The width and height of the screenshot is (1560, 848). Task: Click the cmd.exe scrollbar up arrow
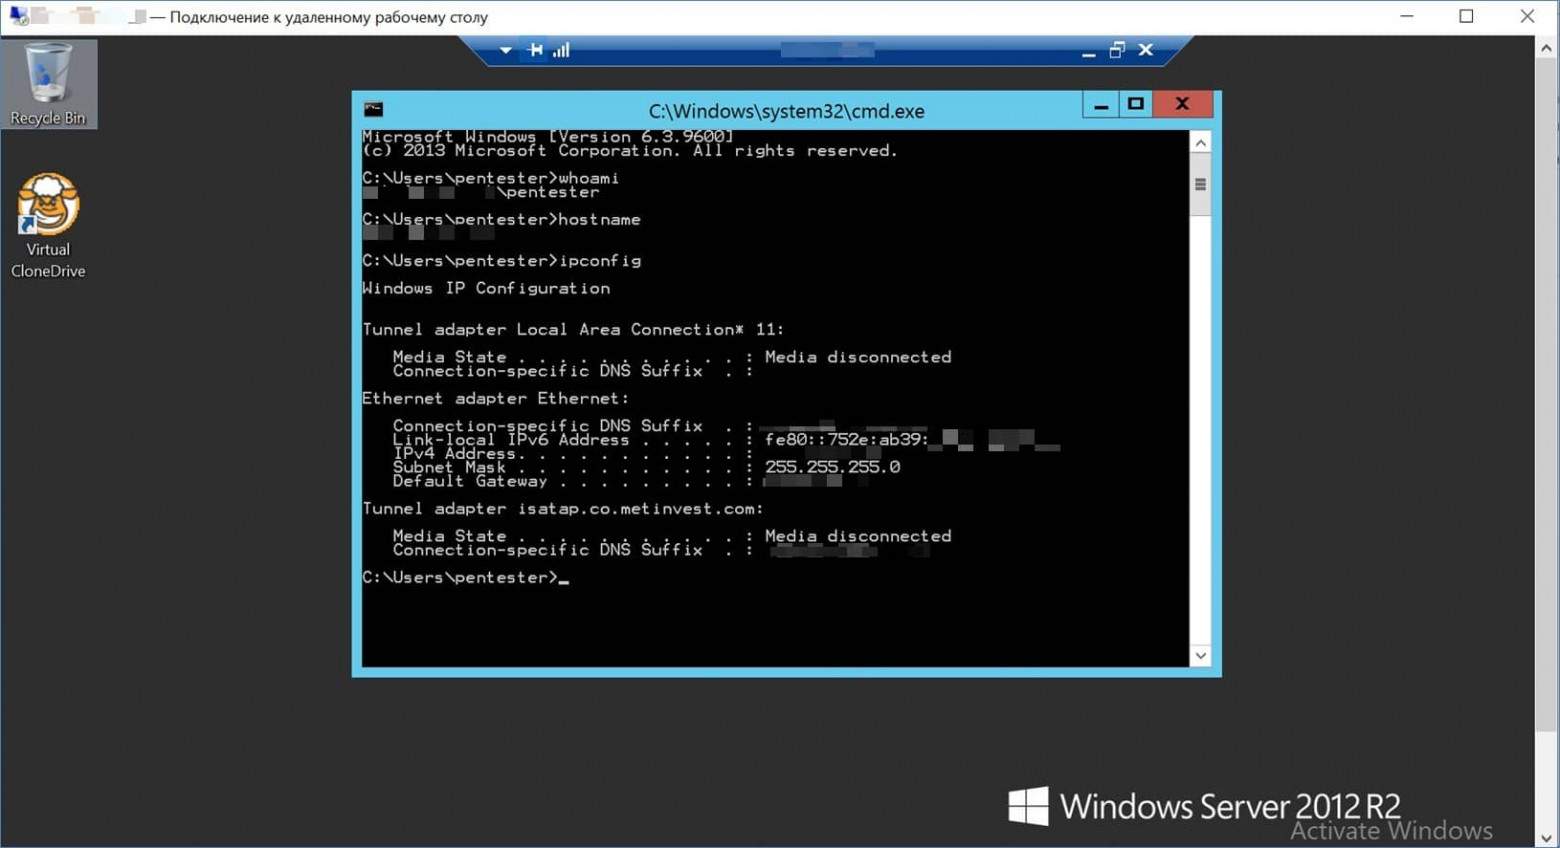click(x=1201, y=143)
